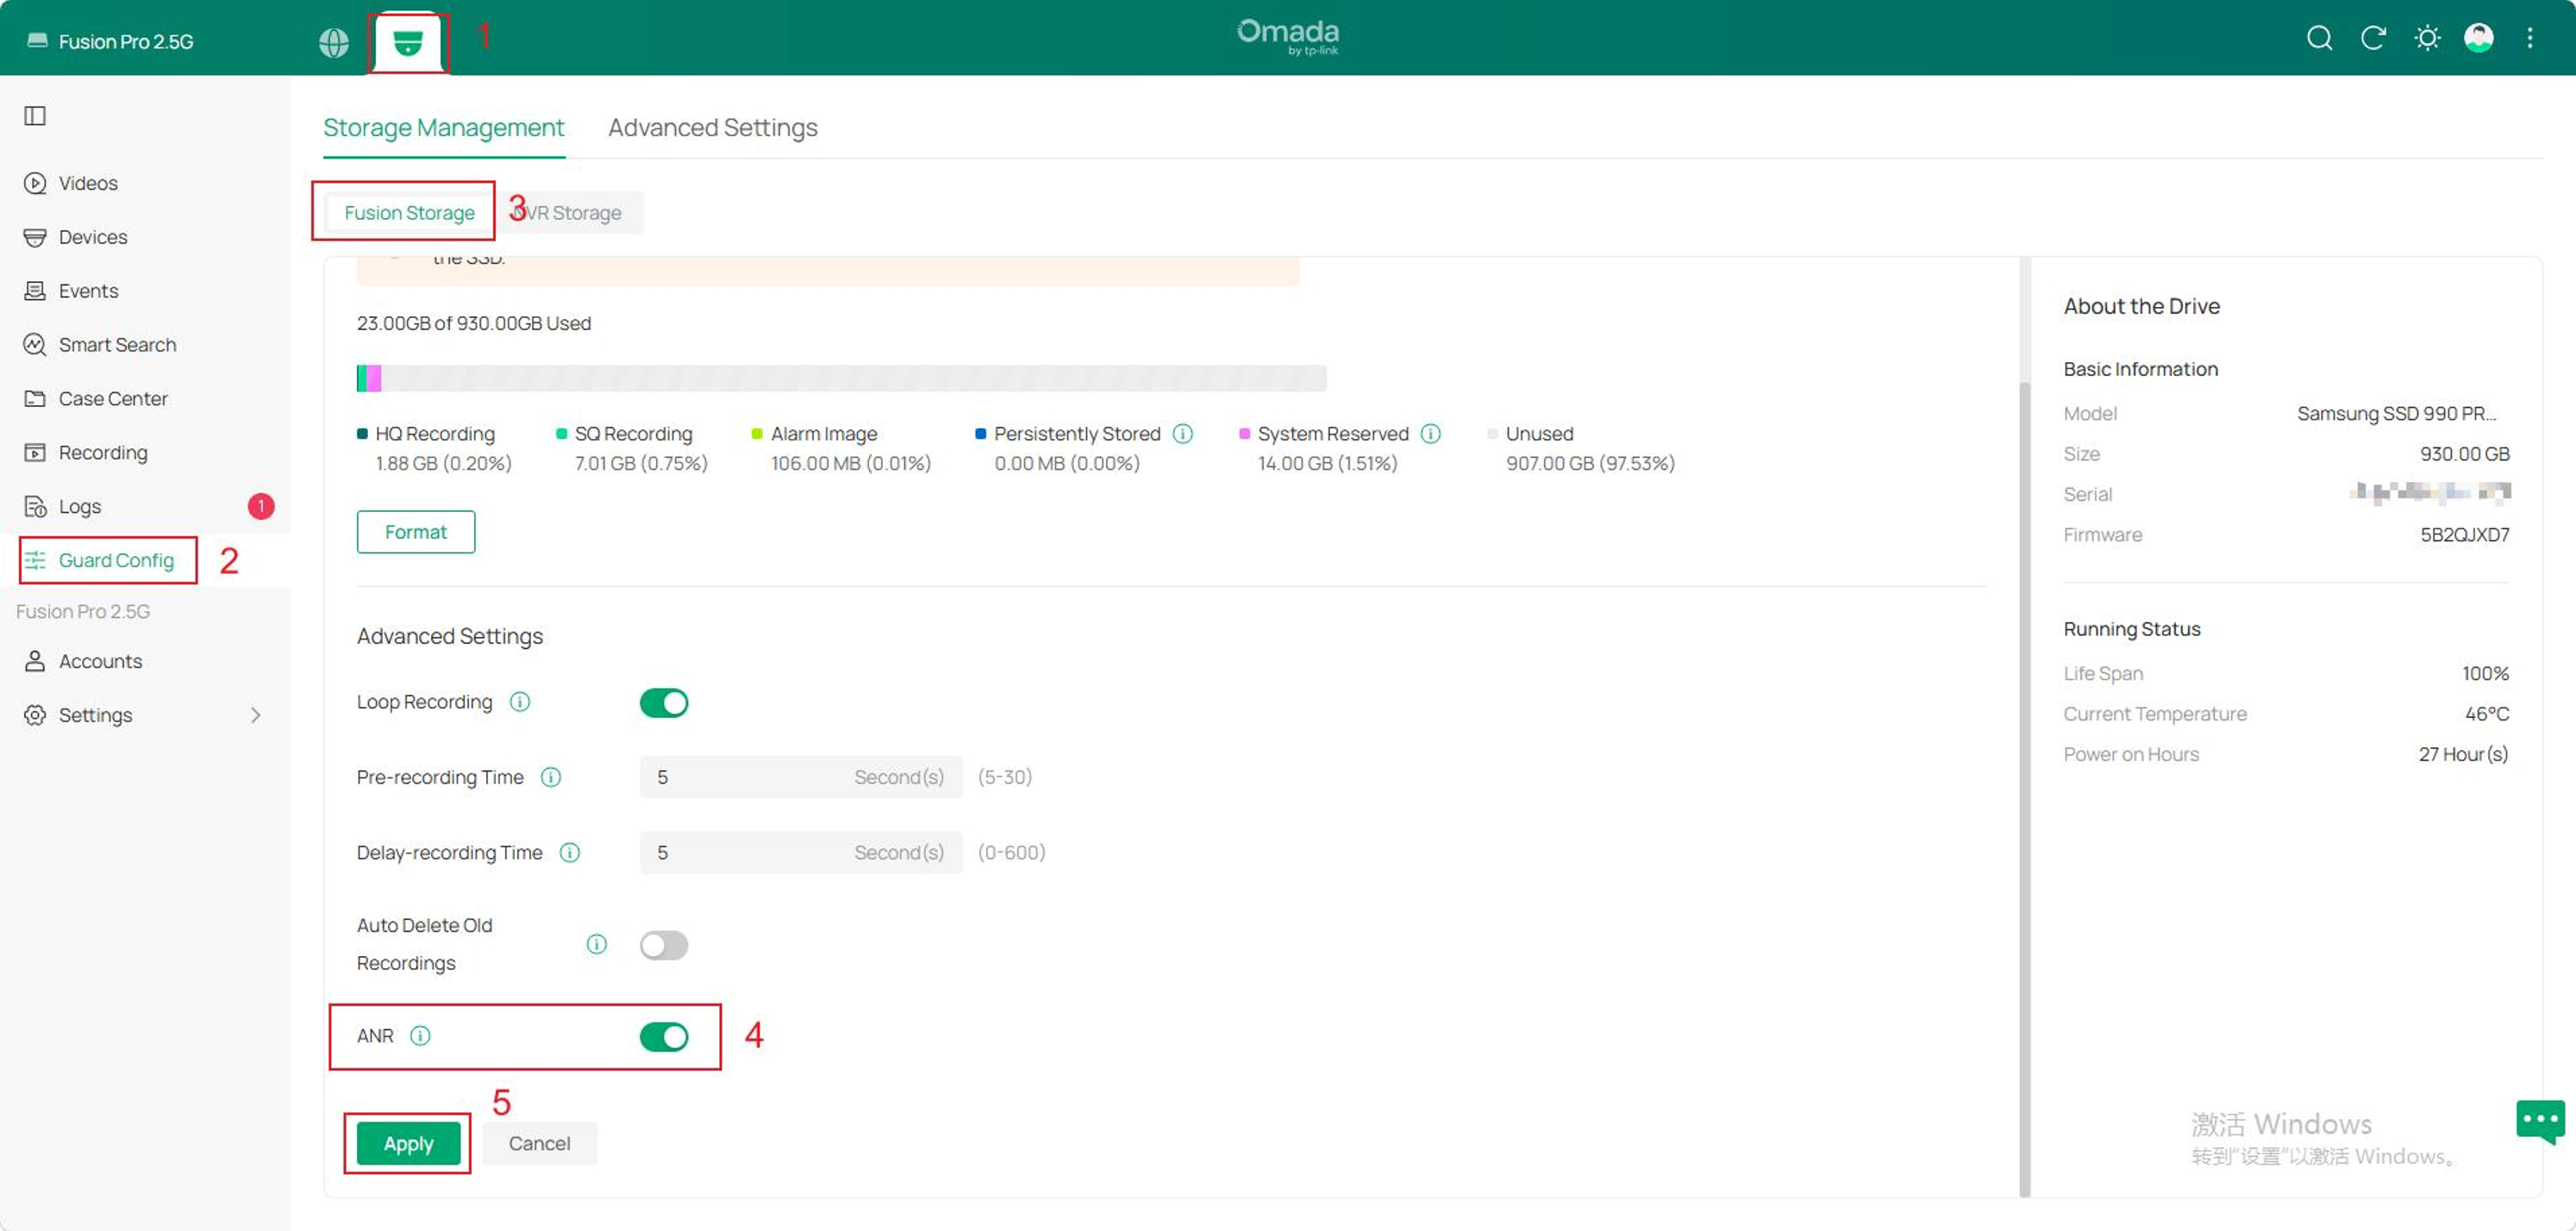Click the Pre-recording Time input field
This screenshot has width=2576, height=1231.
(x=801, y=777)
